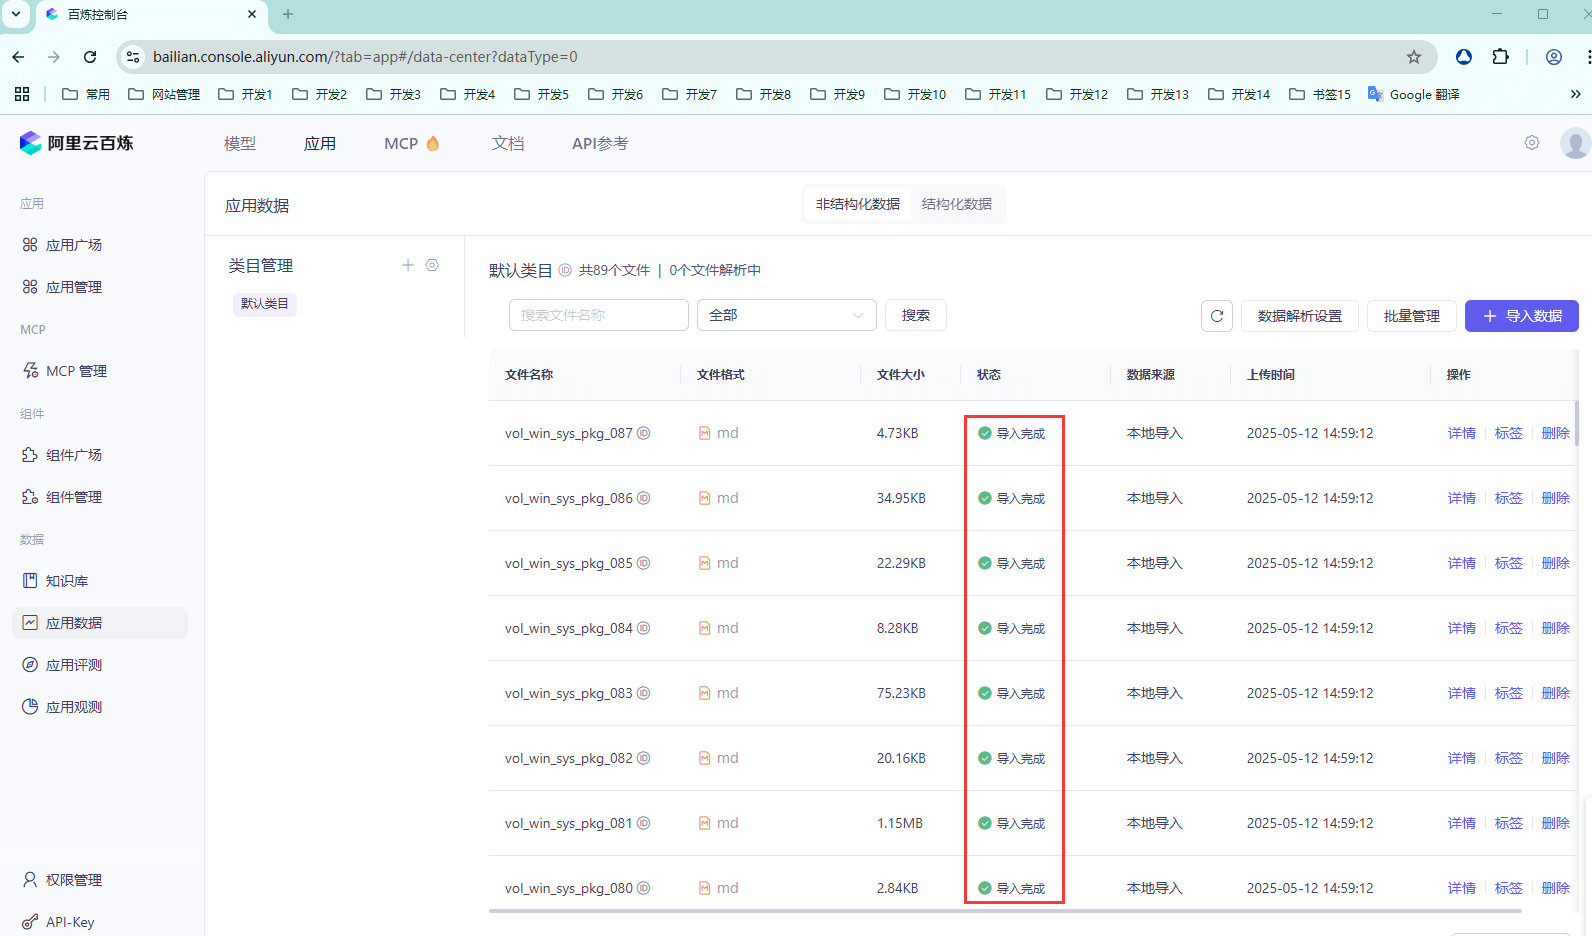Open the browser extensions puzzle icon
The image size is (1592, 936).
tap(1501, 57)
